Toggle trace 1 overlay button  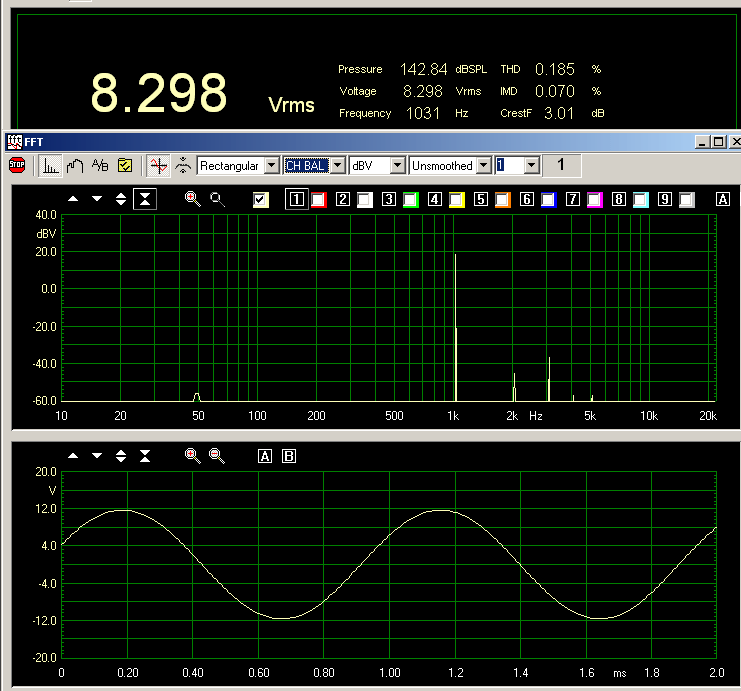pyautogui.click(x=297, y=199)
